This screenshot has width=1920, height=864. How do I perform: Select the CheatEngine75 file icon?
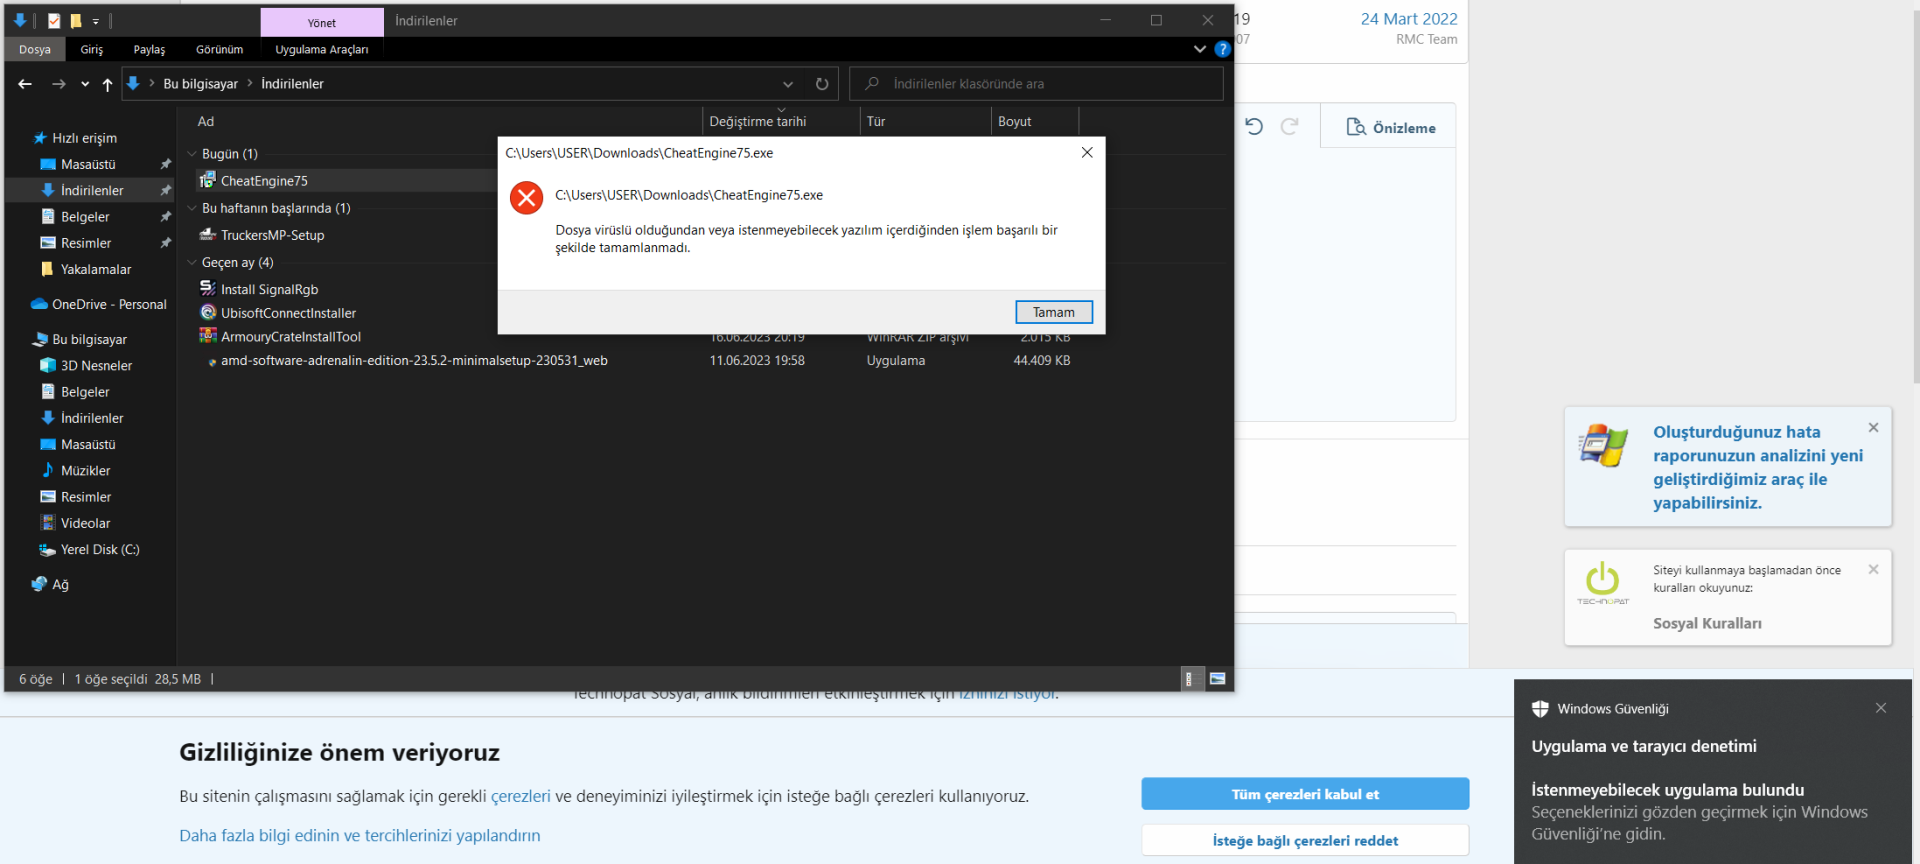[x=208, y=180]
